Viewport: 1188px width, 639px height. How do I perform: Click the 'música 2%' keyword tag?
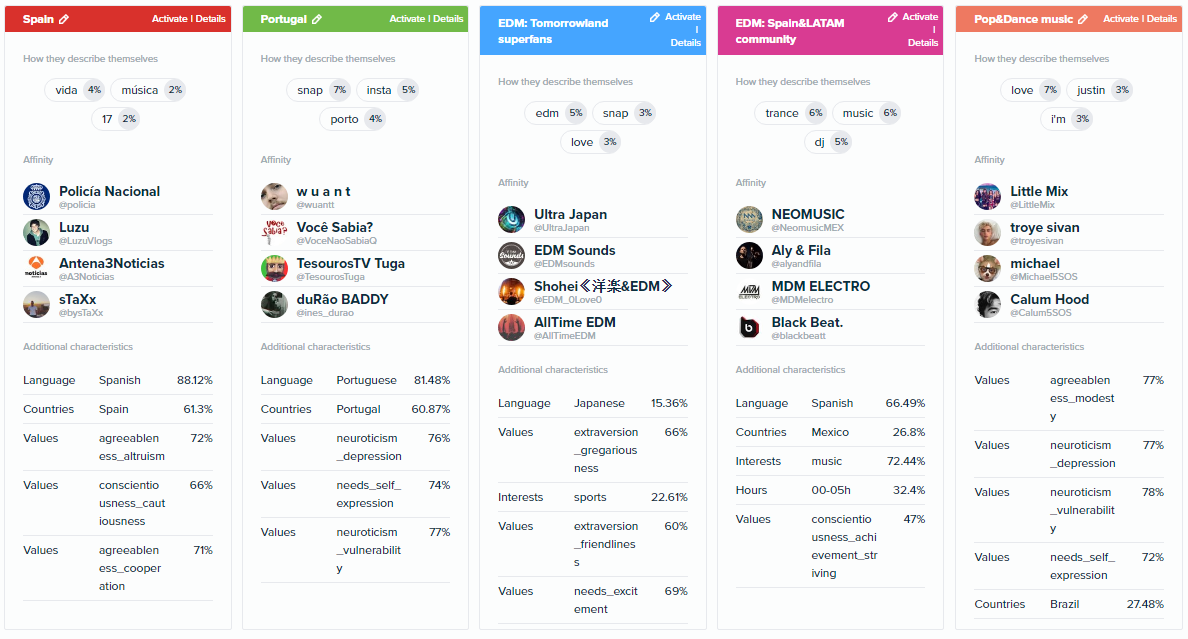click(x=148, y=90)
